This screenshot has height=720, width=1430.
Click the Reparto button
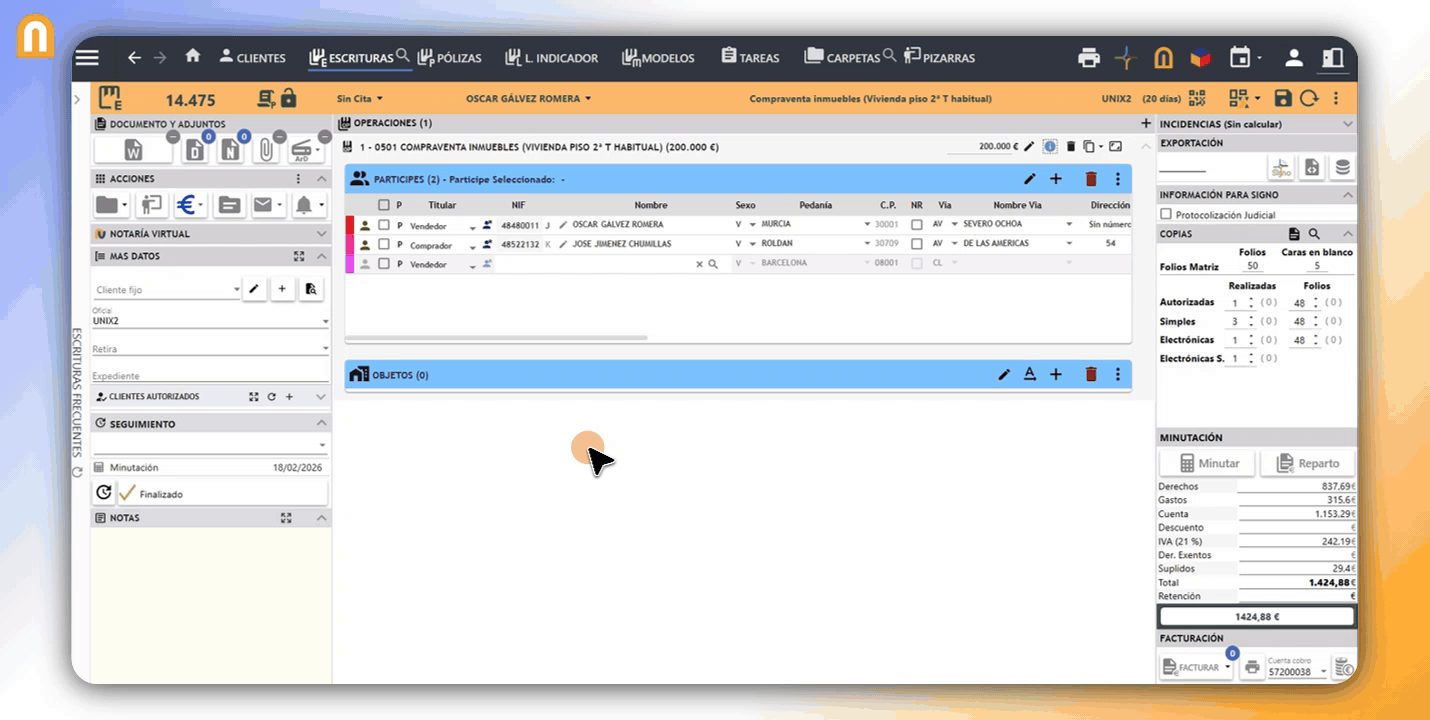coord(1308,463)
